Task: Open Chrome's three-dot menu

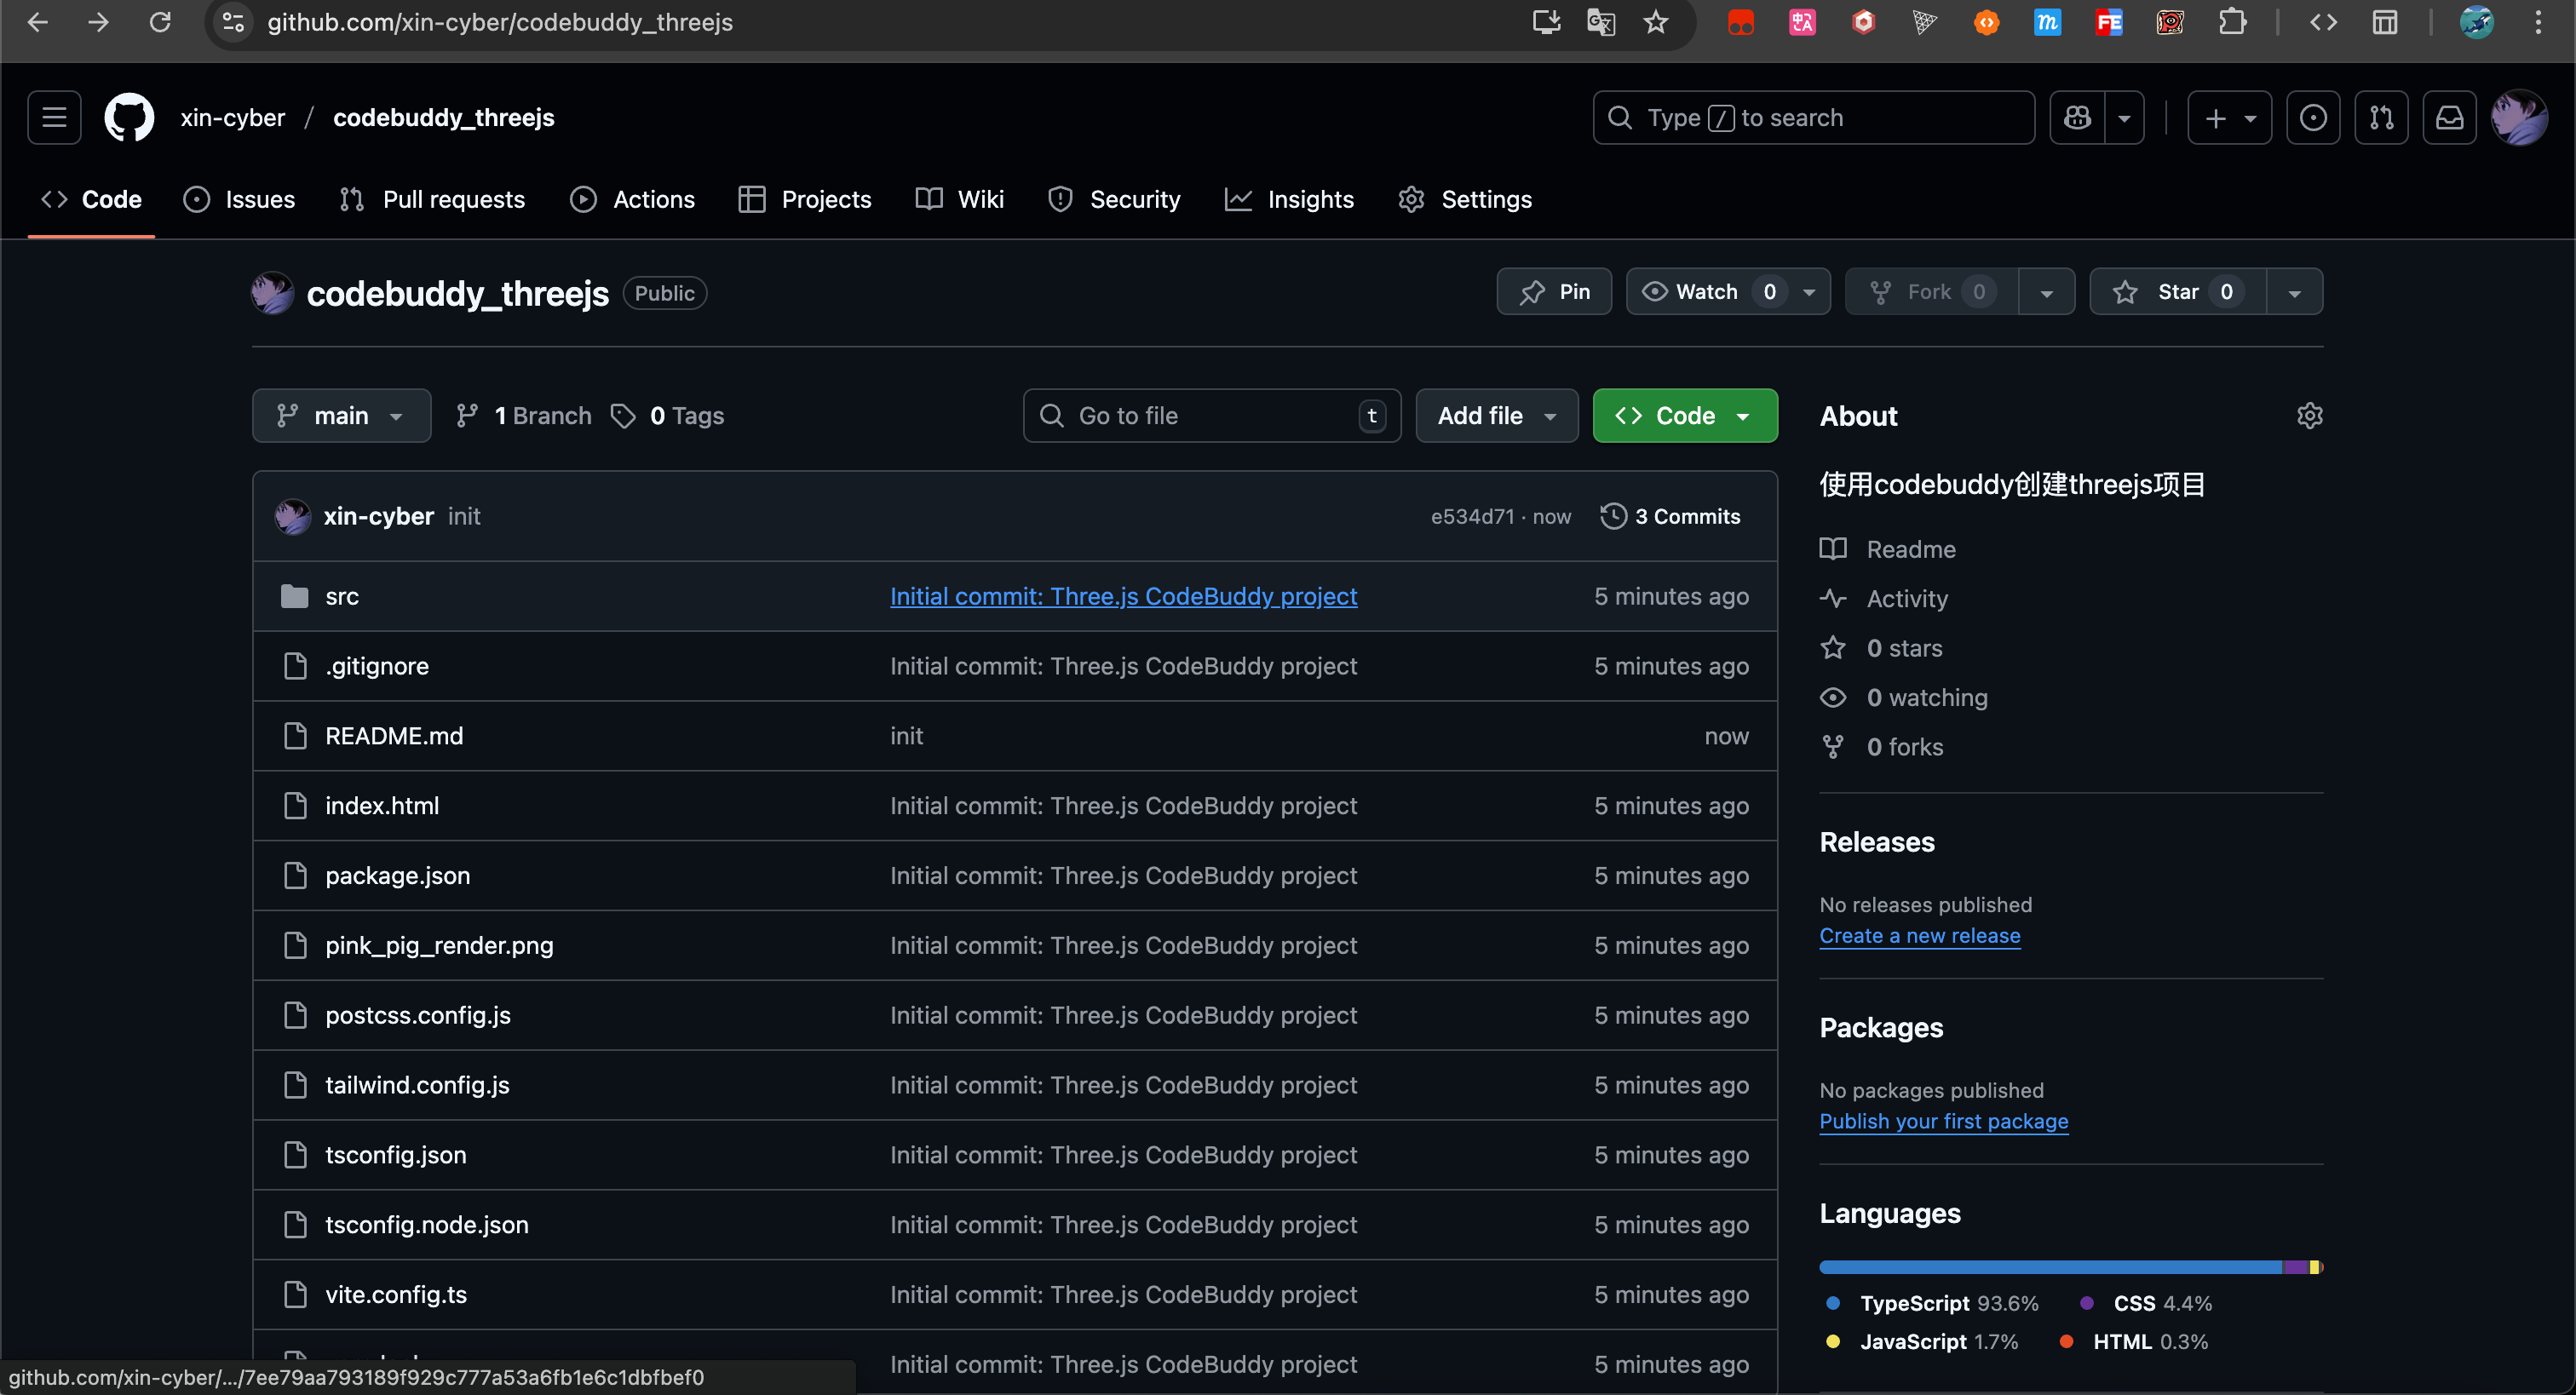Action: (x=2538, y=22)
